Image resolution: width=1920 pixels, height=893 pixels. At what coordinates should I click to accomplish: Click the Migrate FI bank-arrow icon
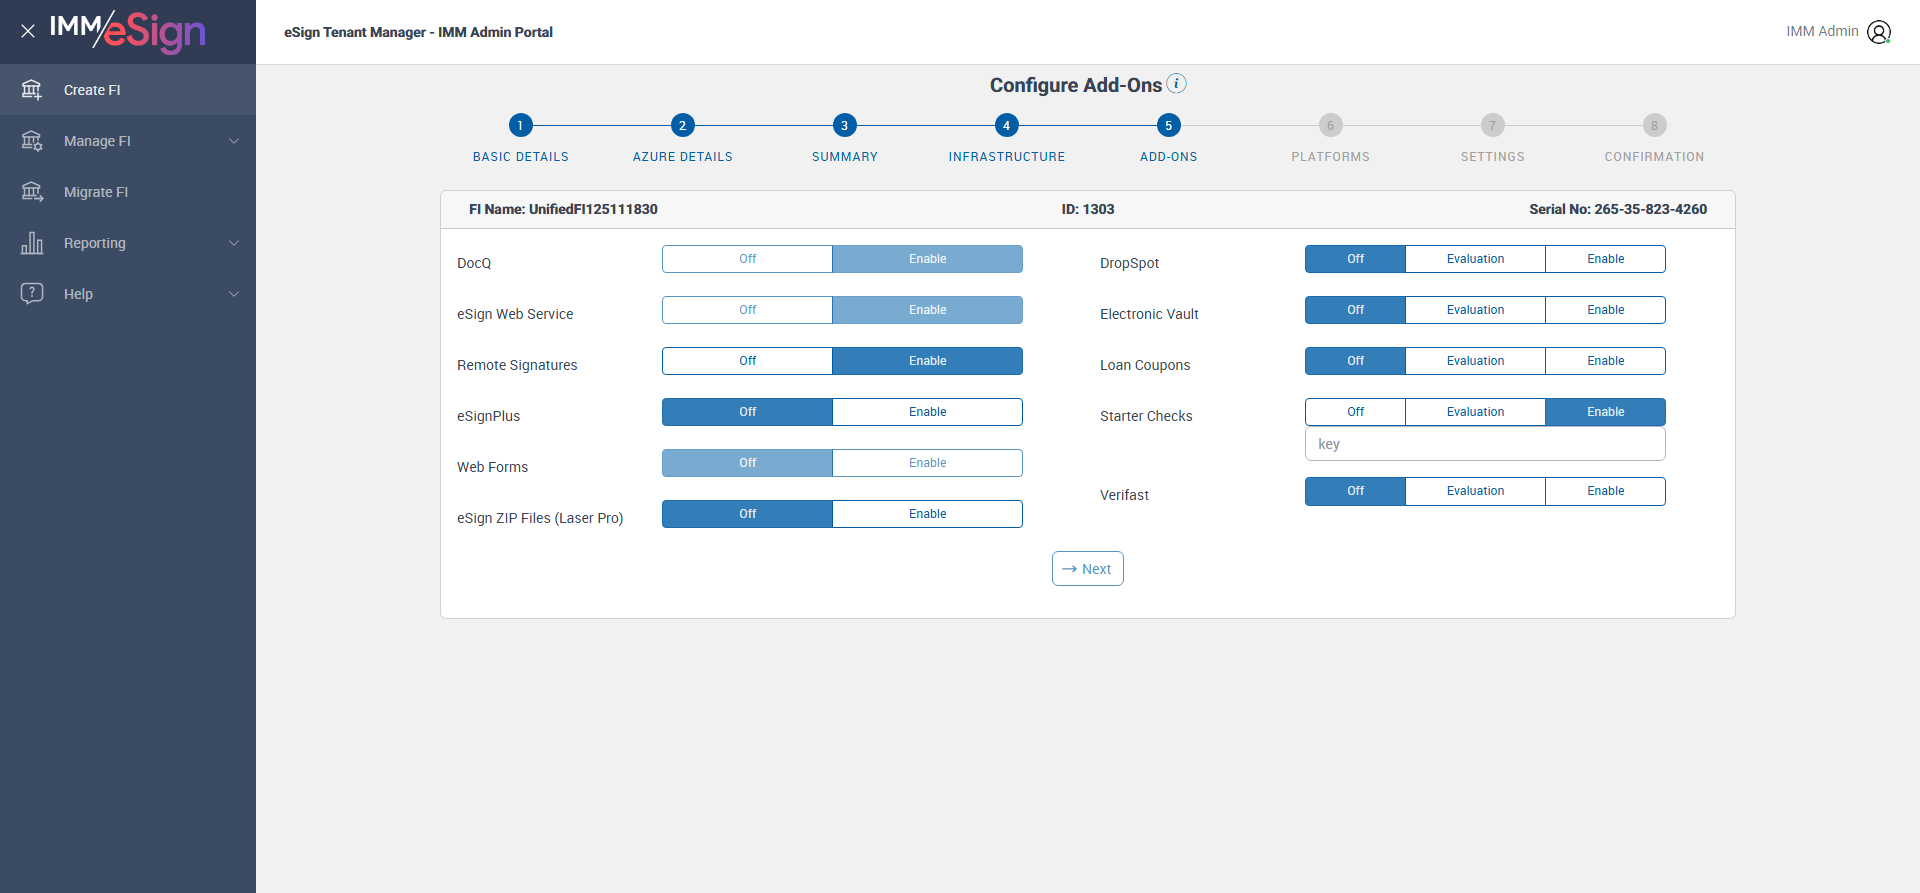[32, 192]
